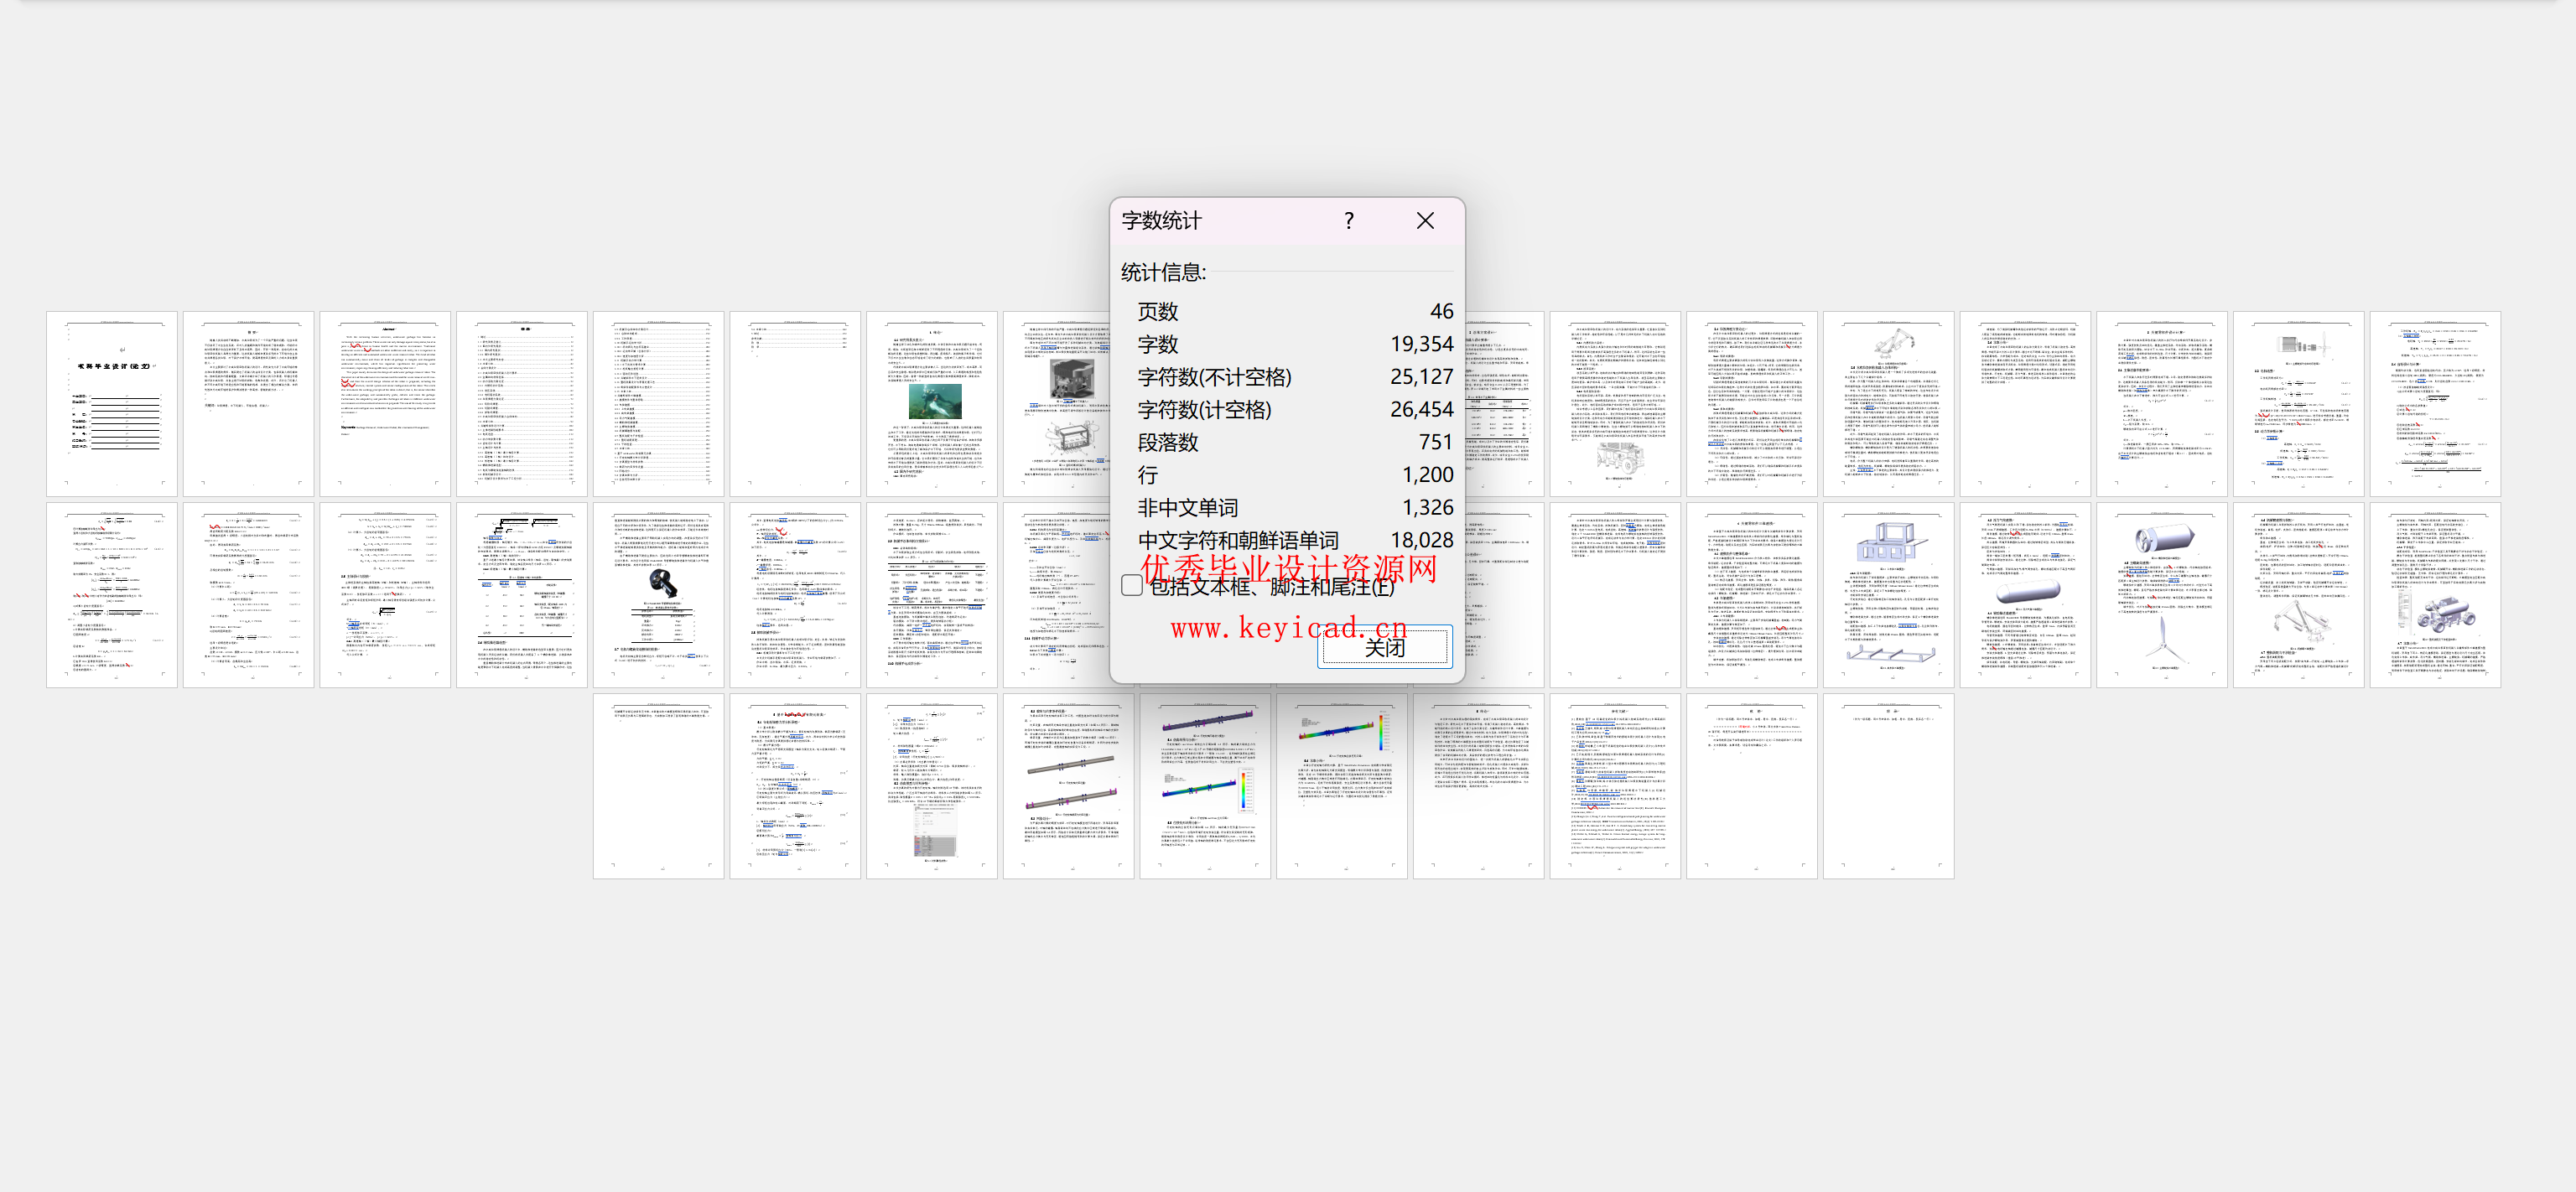
Task: Click the 行 count 1,200
Action: (x=1427, y=475)
